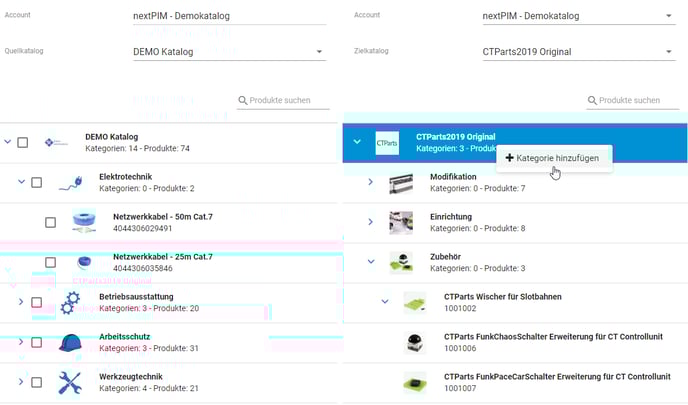This screenshot has height=405, width=688.
Task: Select the Modifikation row title
Action: [453, 177]
